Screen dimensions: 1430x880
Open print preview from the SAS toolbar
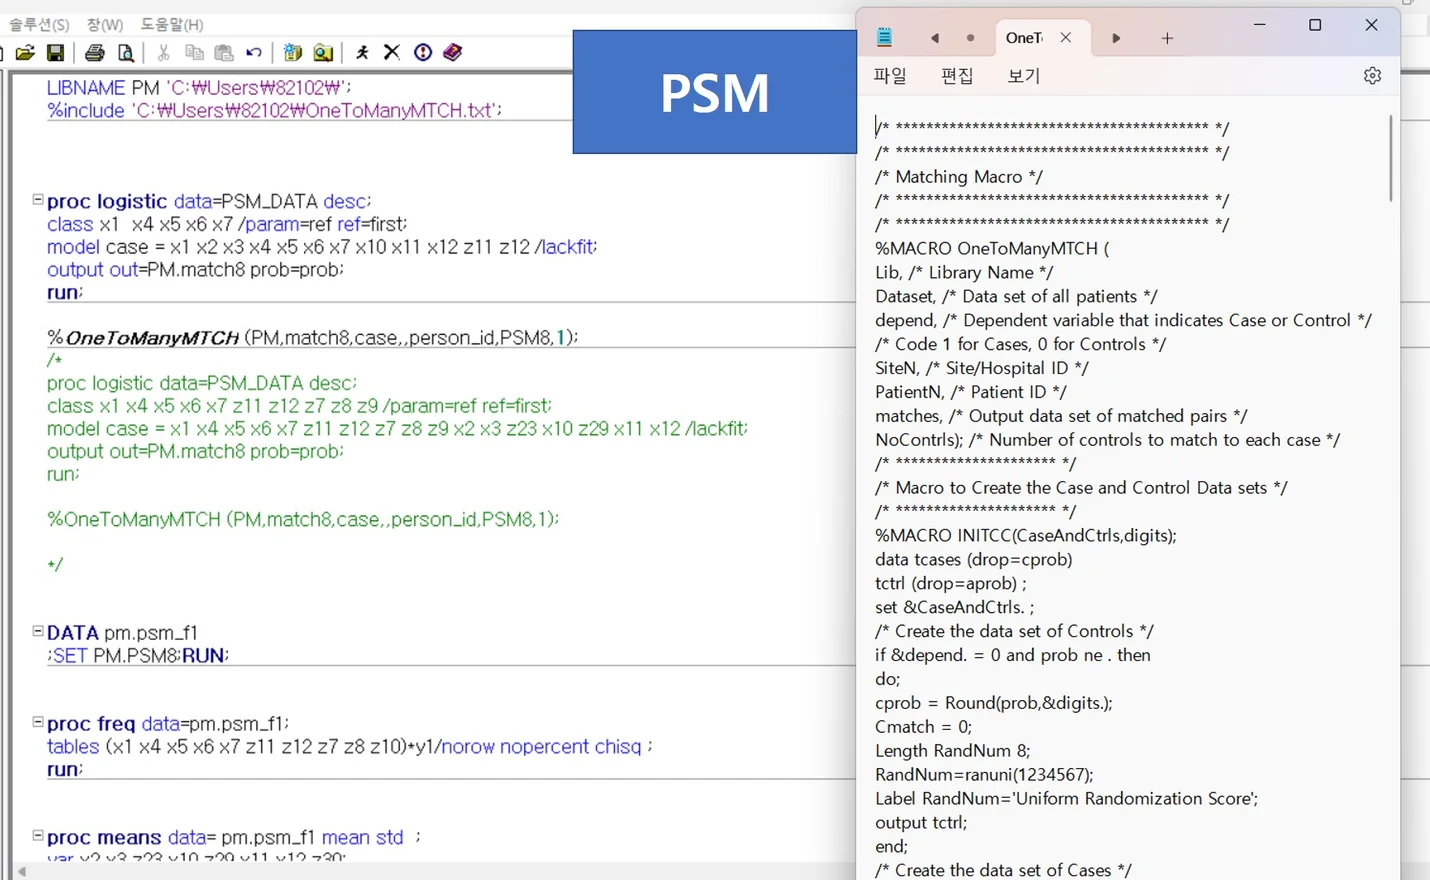point(126,52)
